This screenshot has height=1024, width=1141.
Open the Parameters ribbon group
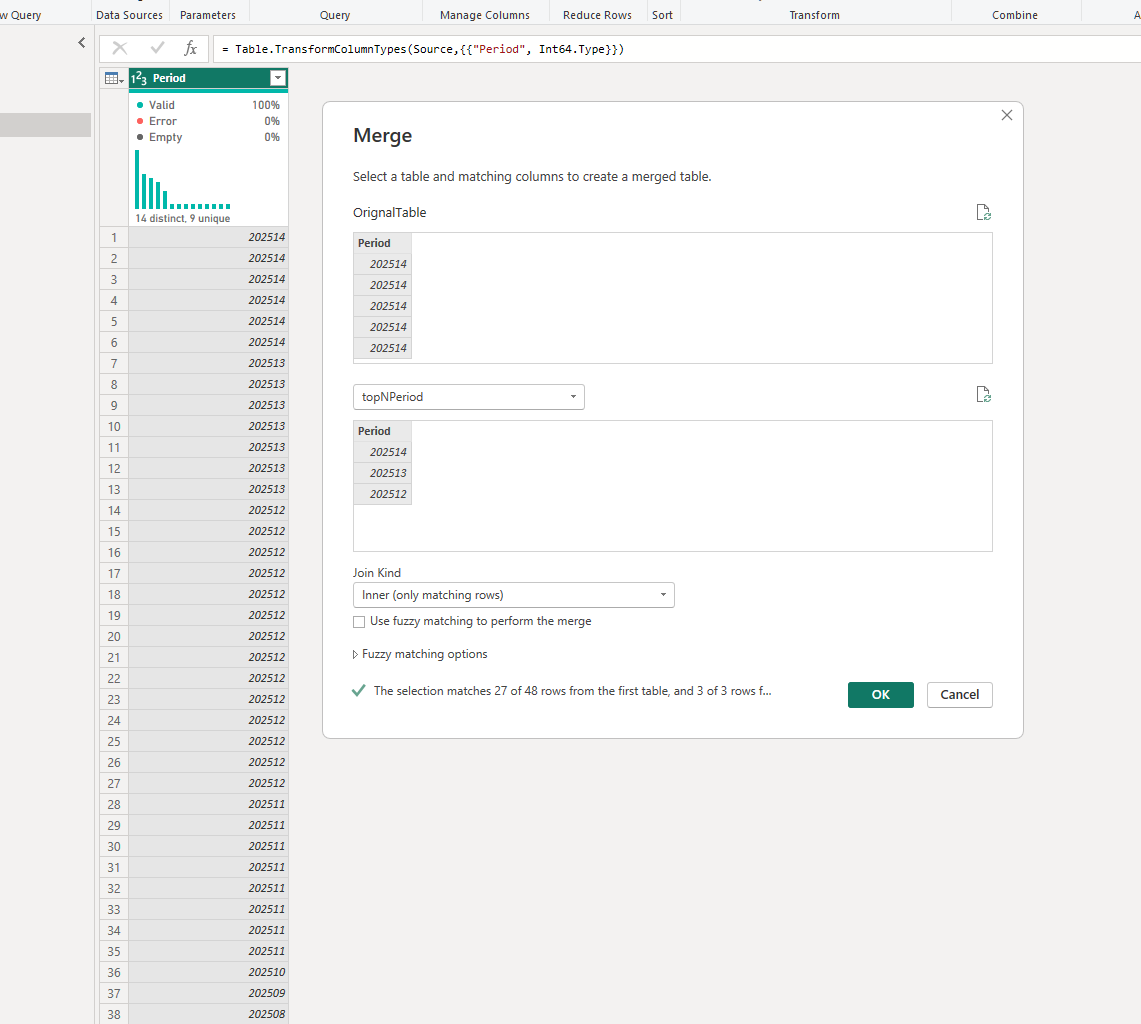[x=207, y=15]
